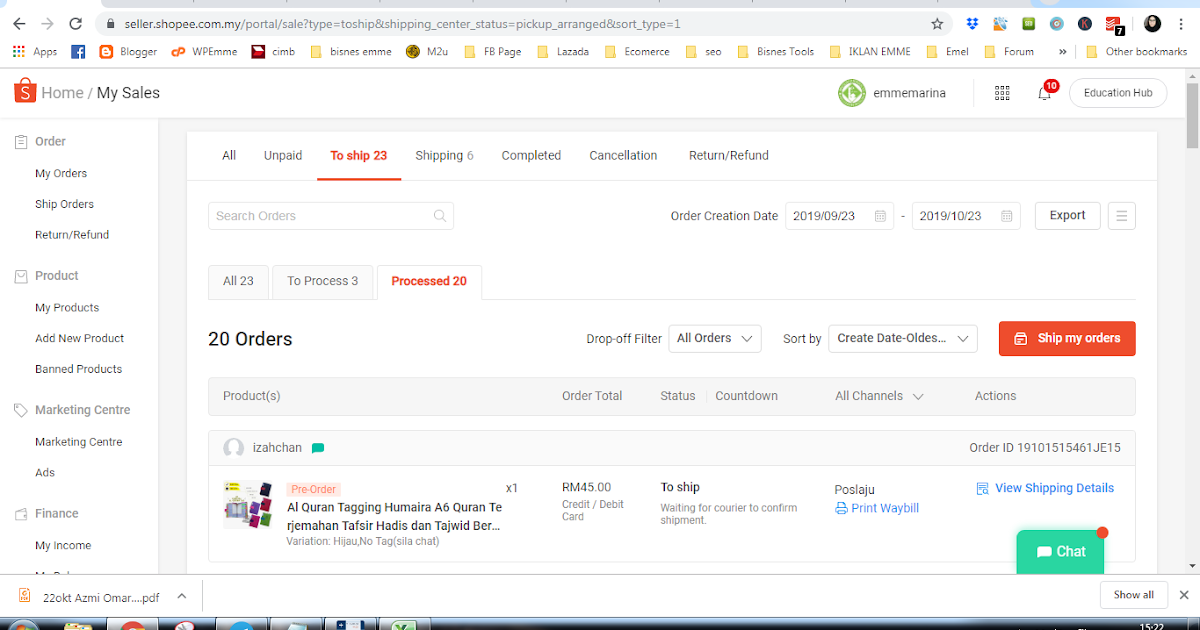
Task: Click the Print Waybill link
Action: pos(876,508)
